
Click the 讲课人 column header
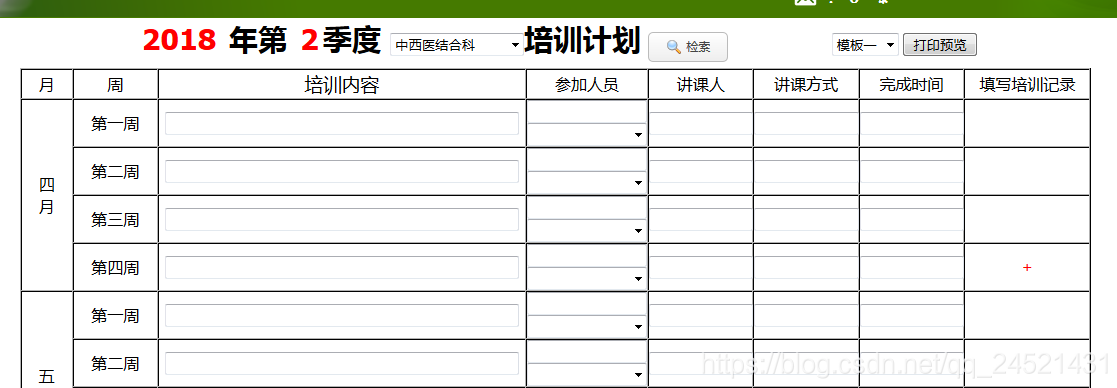tap(701, 85)
